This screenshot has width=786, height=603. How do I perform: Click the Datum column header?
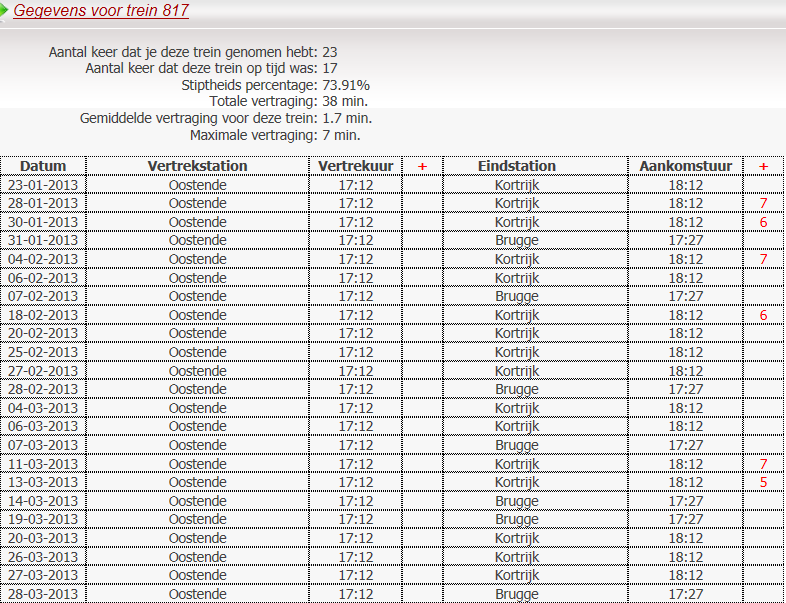point(43,166)
